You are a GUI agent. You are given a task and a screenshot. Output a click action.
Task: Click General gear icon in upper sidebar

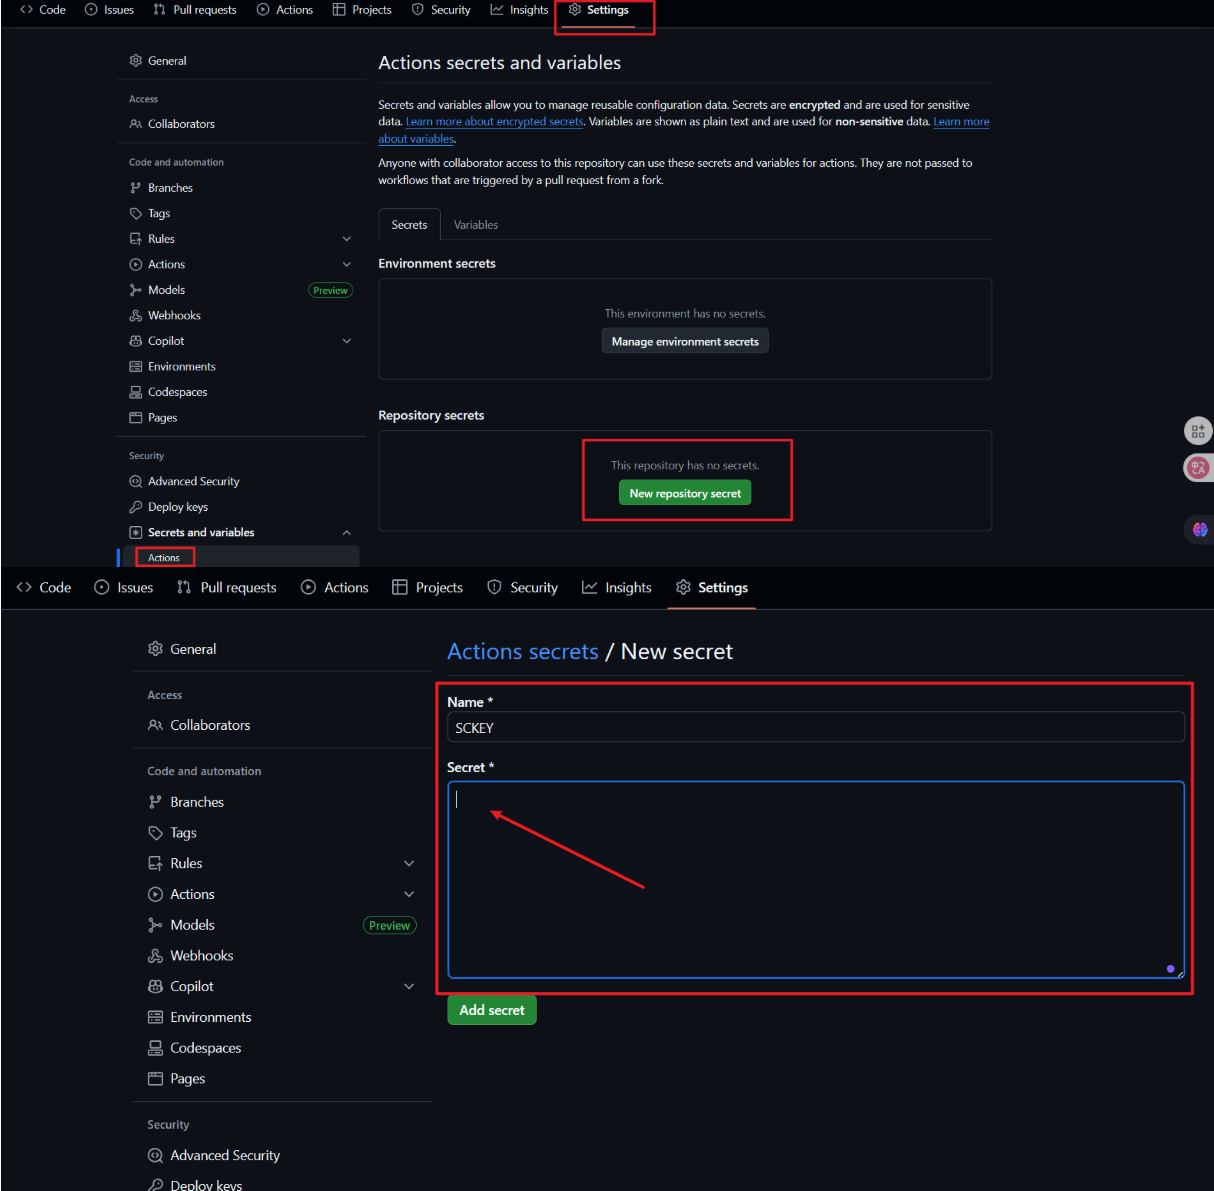136,61
